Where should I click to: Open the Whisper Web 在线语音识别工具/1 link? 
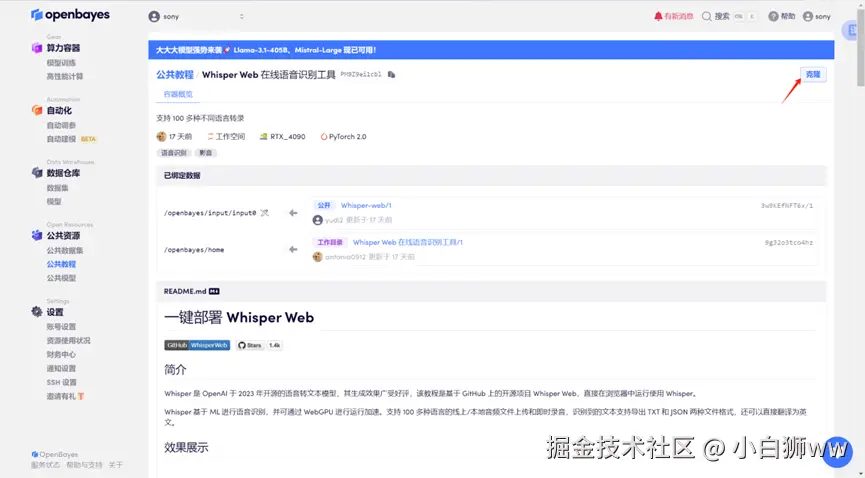click(408, 242)
